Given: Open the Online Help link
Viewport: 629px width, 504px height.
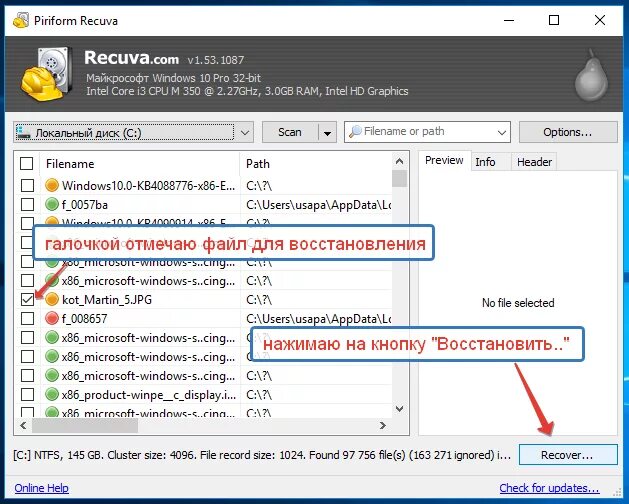Looking at the screenshot, I should (x=41, y=488).
